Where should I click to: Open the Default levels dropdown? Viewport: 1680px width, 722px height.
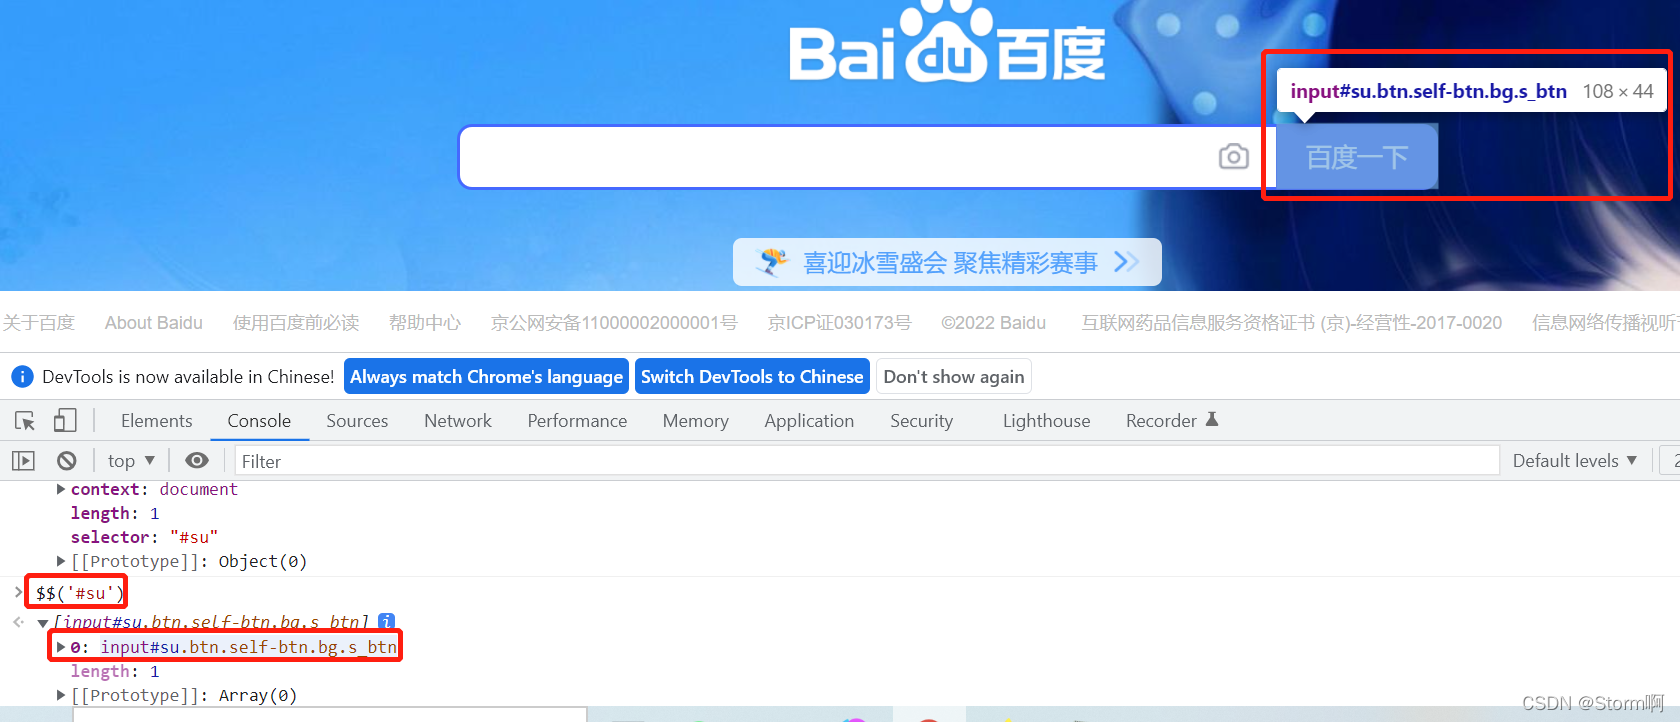pos(1575,461)
